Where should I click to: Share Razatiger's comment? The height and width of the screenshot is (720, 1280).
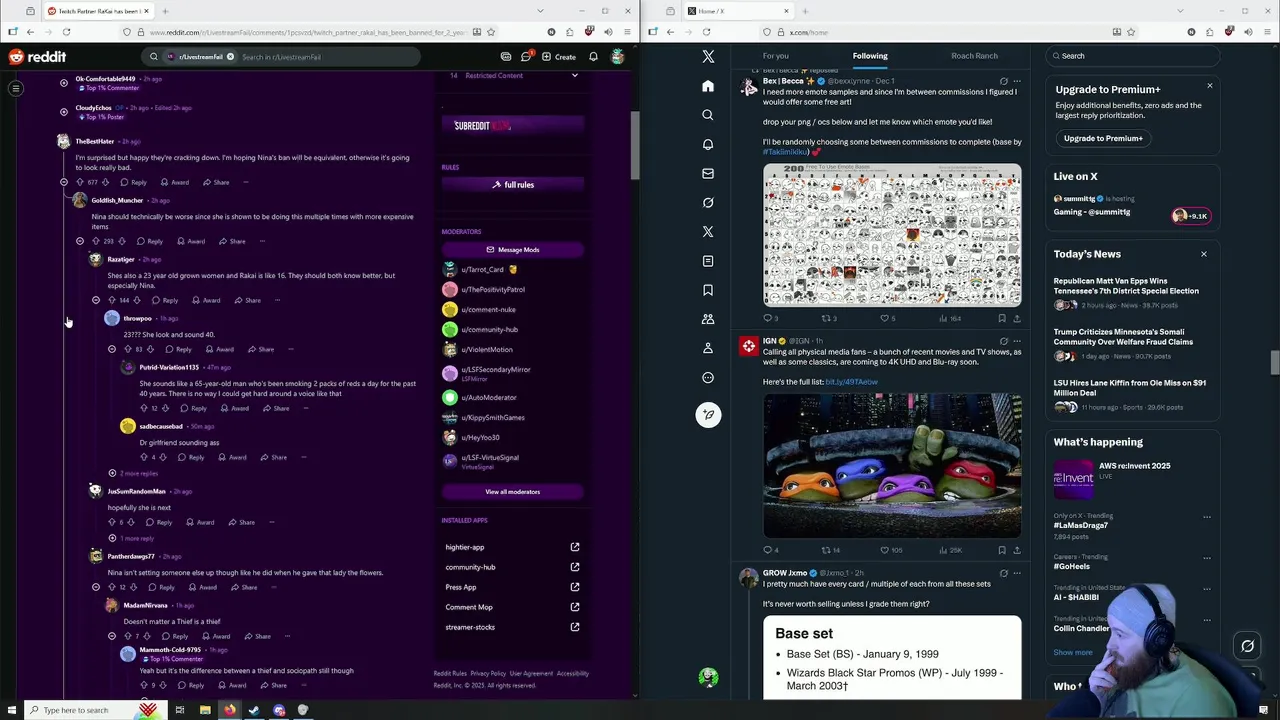pos(248,300)
